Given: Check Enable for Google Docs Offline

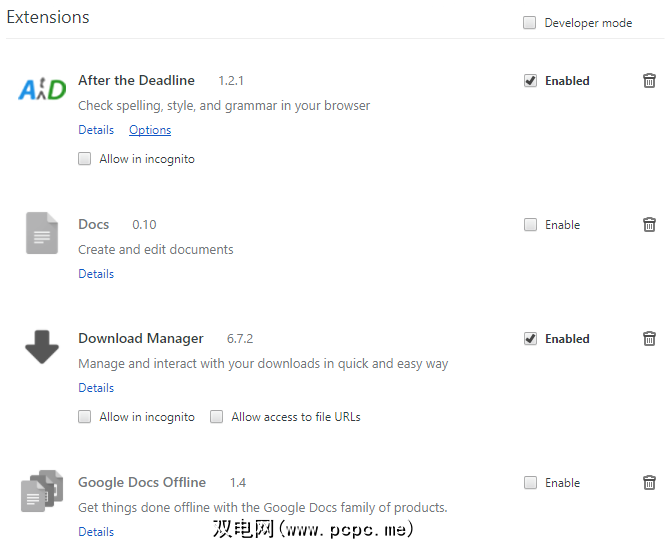Looking at the screenshot, I should (x=530, y=482).
